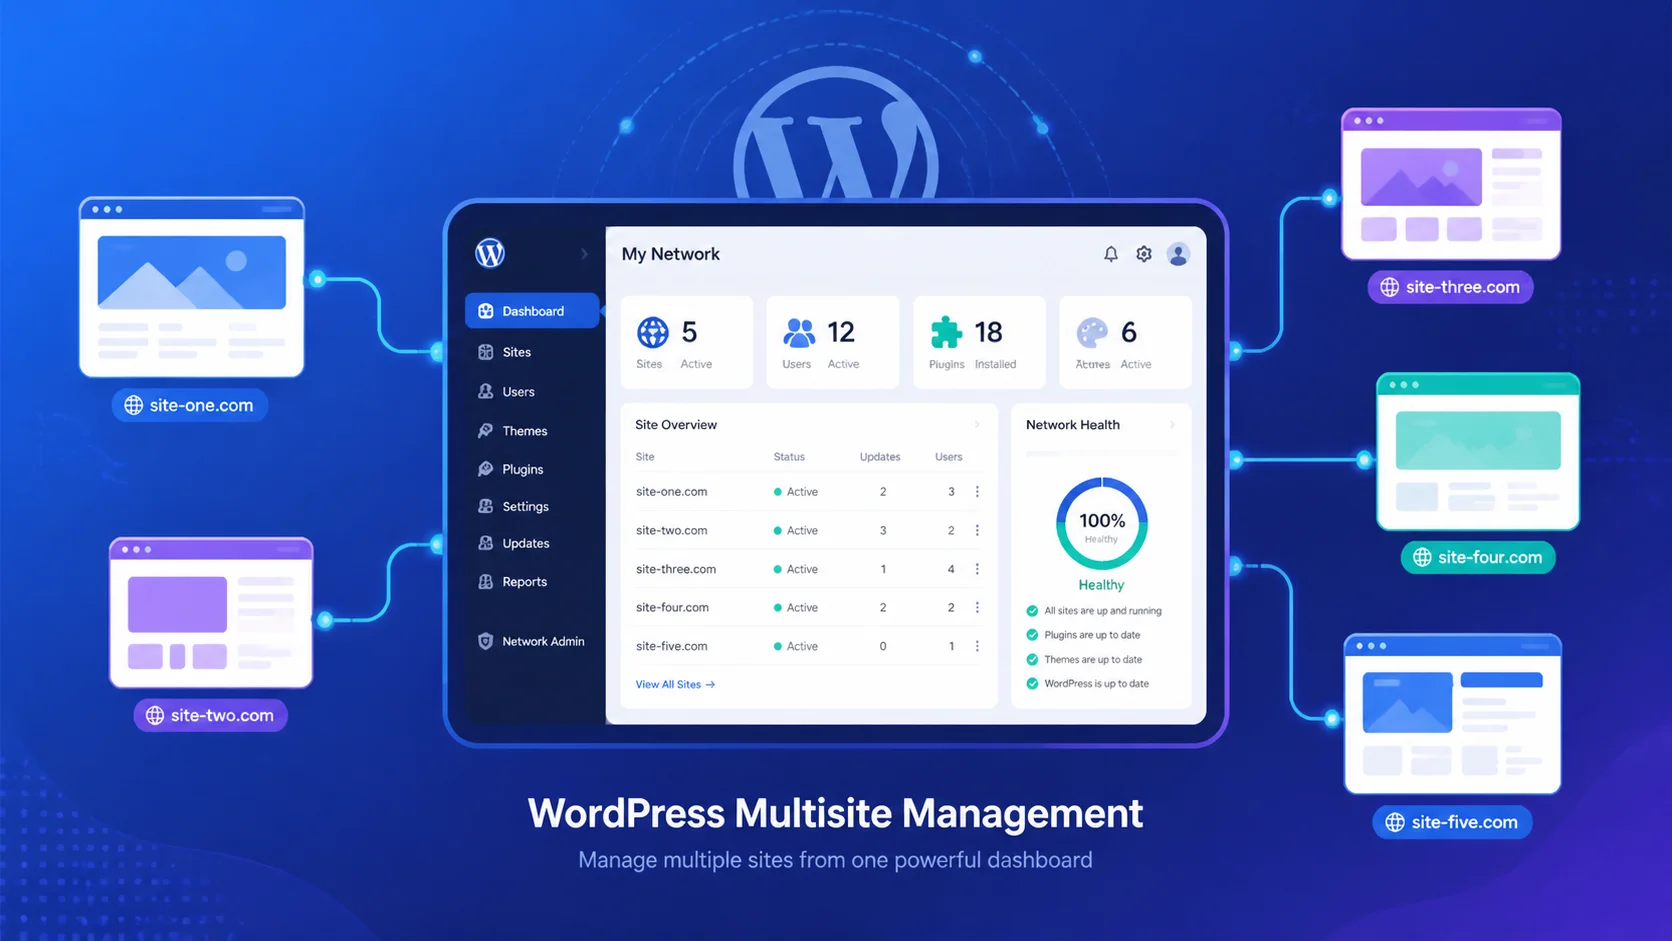Click the green check beside All sites are up and running
The image size is (1672, 941).
(1032, 611)
